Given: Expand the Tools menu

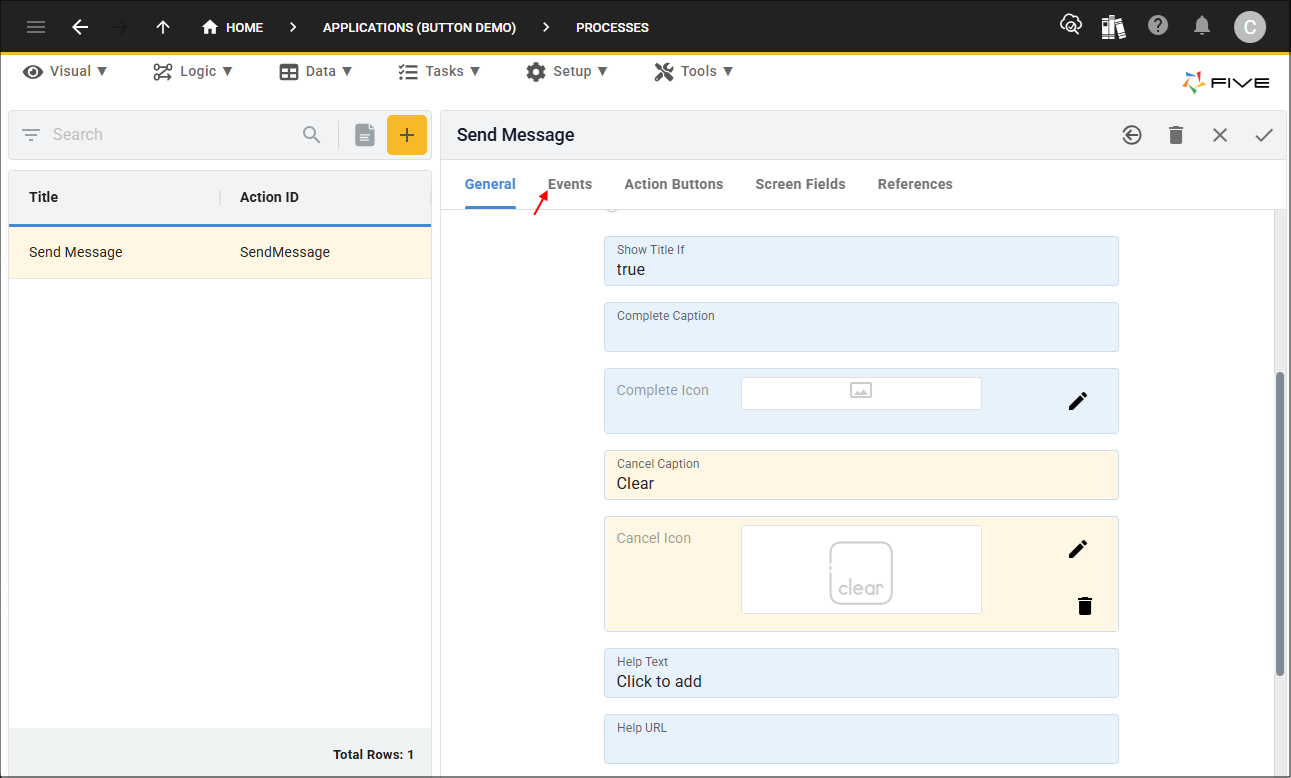Looking at the screenshot, I should tap(694, 71).
